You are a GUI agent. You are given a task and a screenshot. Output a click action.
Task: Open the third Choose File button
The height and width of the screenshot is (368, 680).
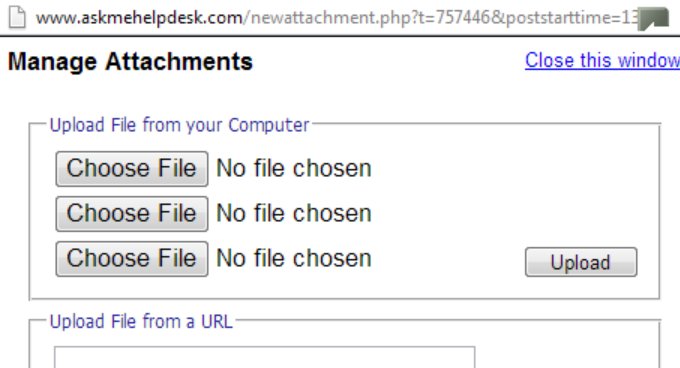coord(132,259)
